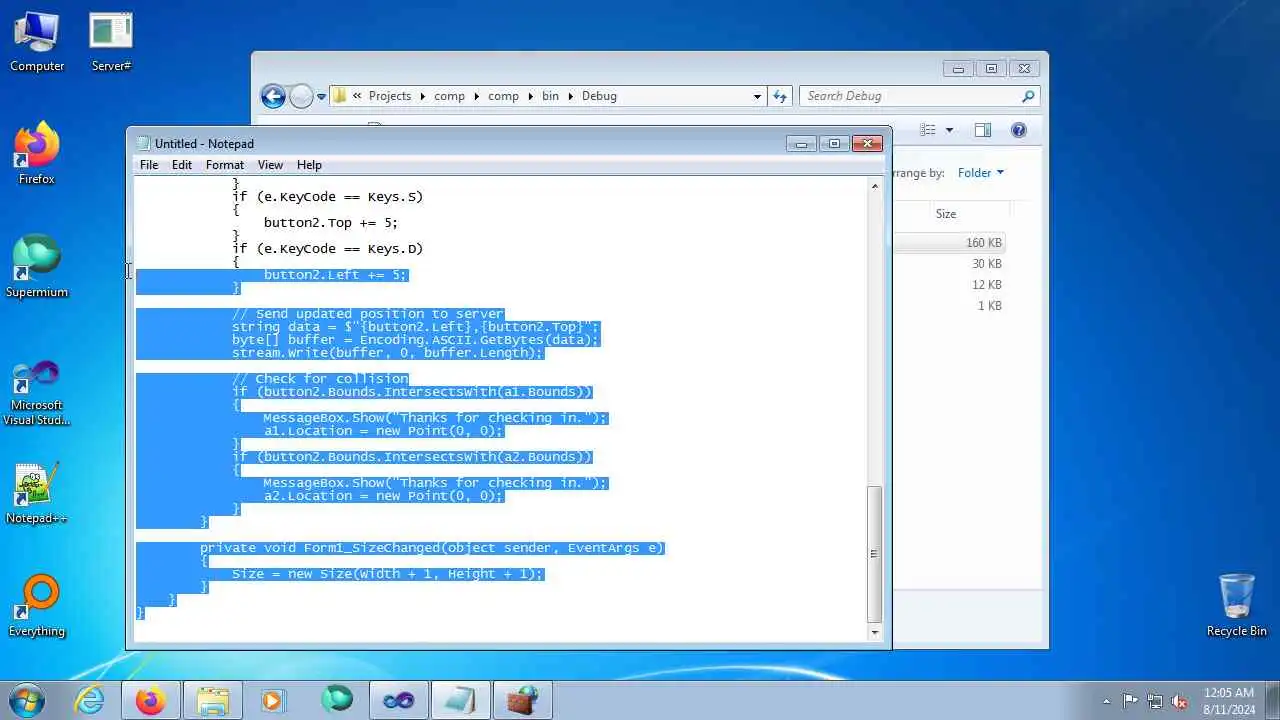Open Windows Media Player from taskbar

tap(273, 700)
